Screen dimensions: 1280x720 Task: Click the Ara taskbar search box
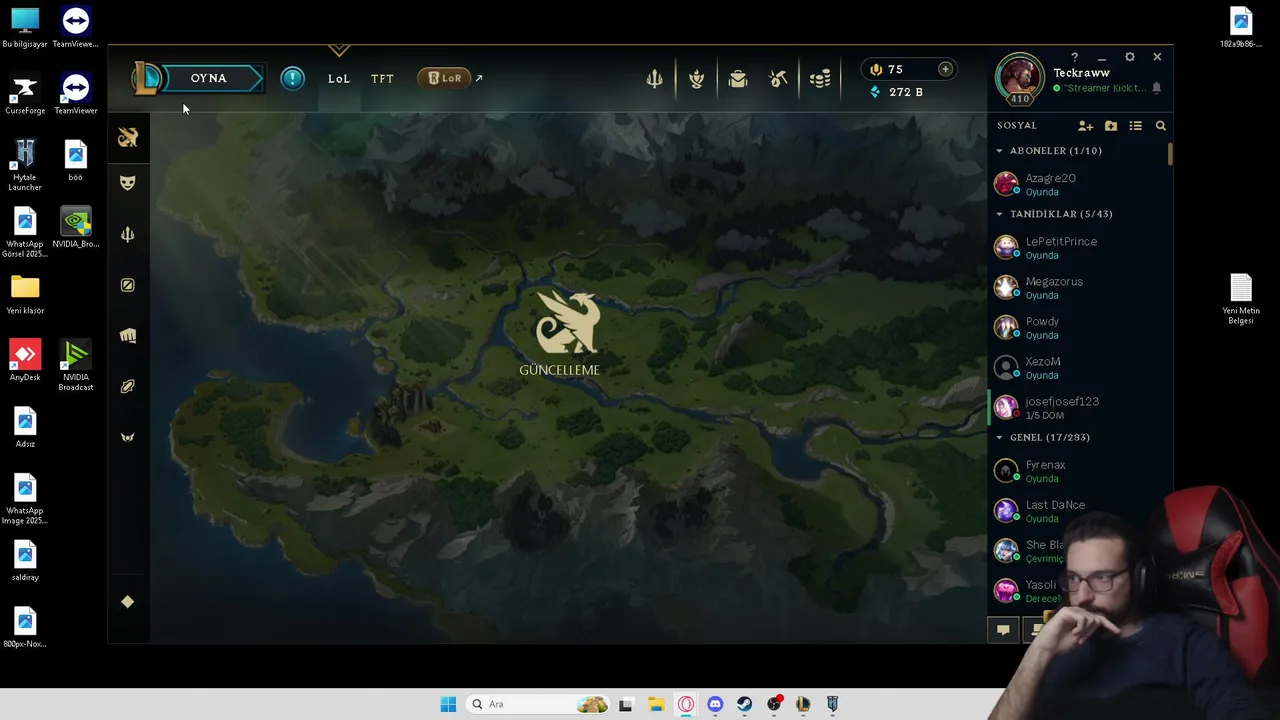click(540, 704)
